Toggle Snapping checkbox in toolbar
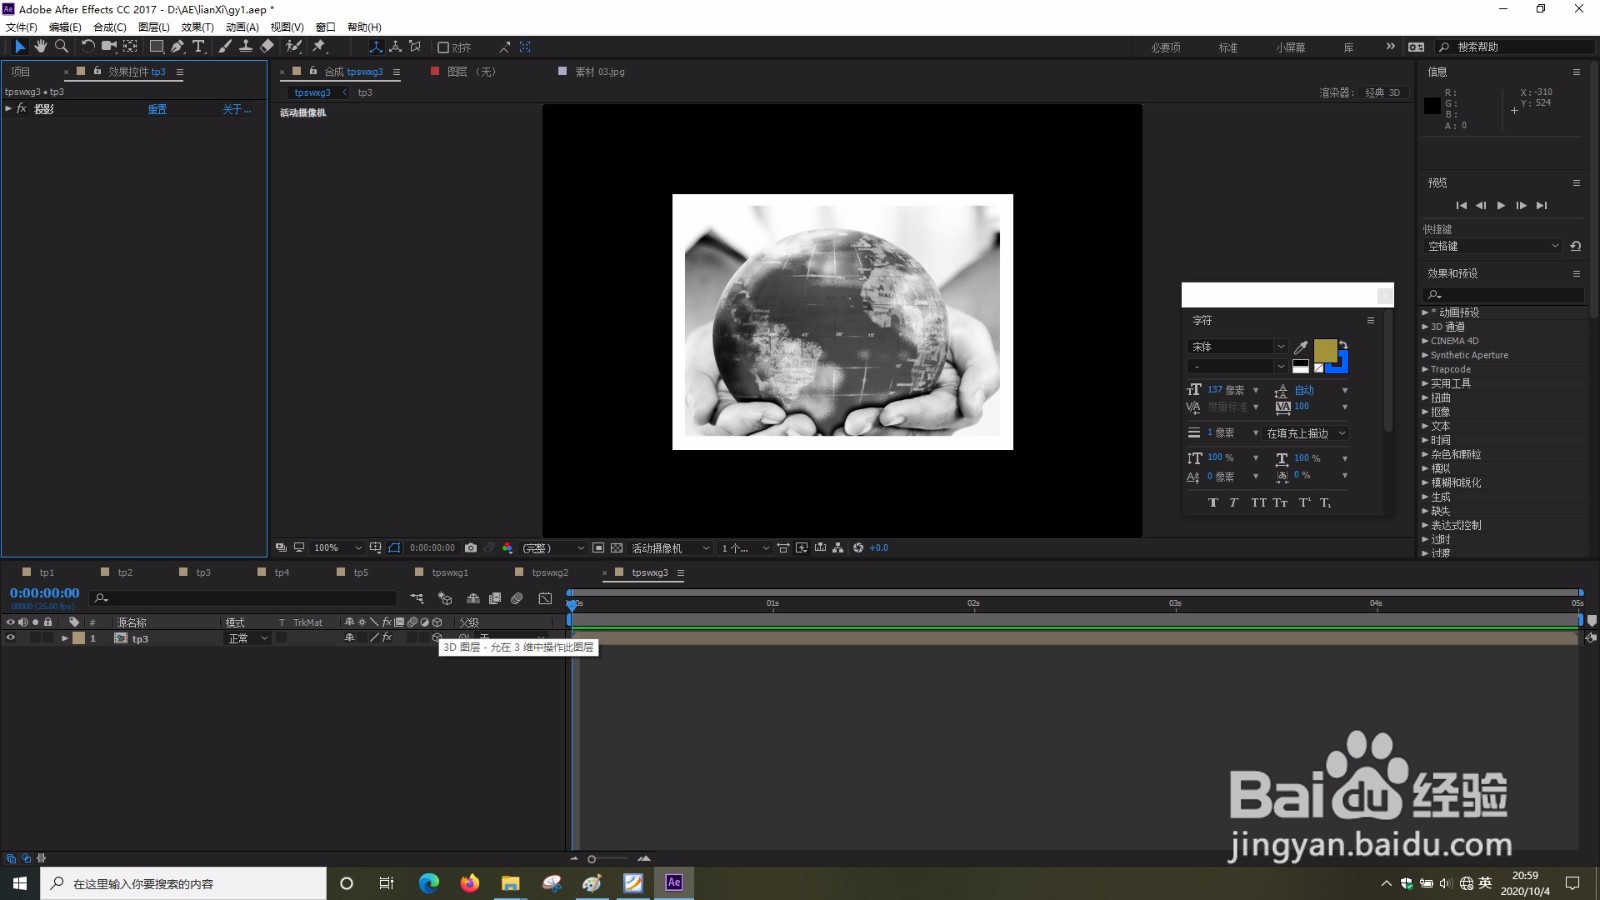The image size is (1600, 900). click(443, 47)
